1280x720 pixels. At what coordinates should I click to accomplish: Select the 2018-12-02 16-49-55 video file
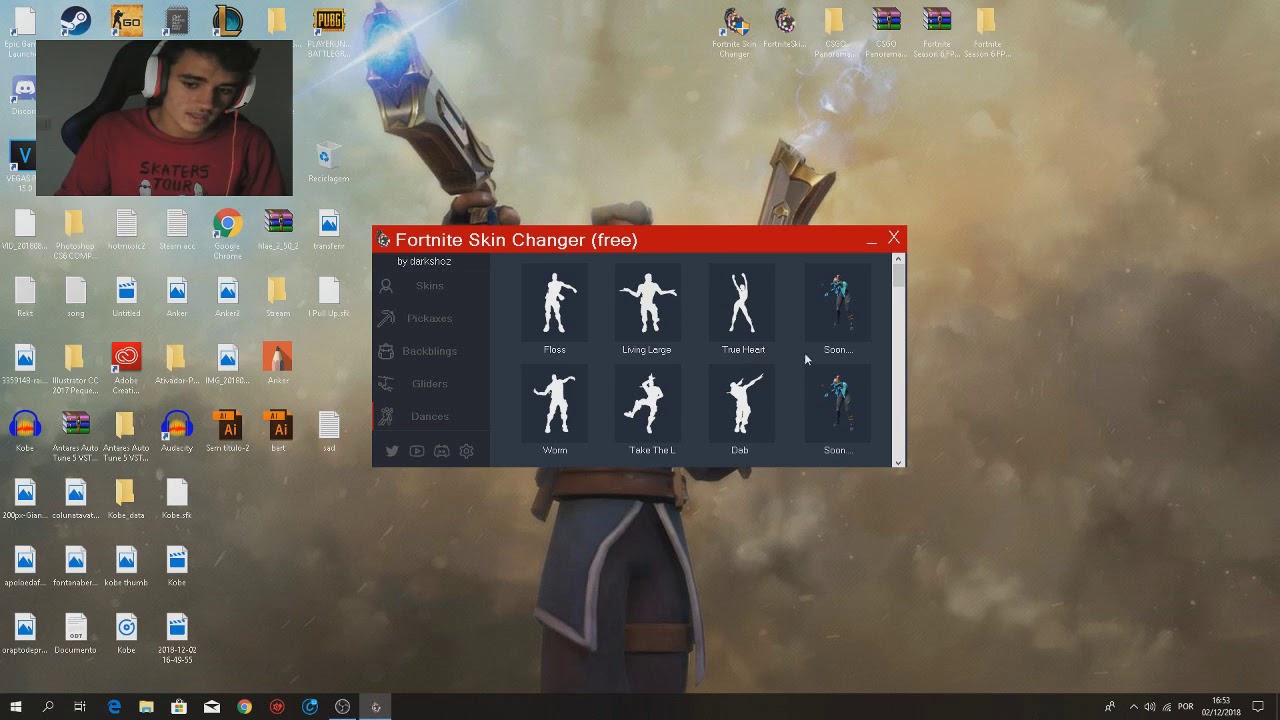pos(177,638)
